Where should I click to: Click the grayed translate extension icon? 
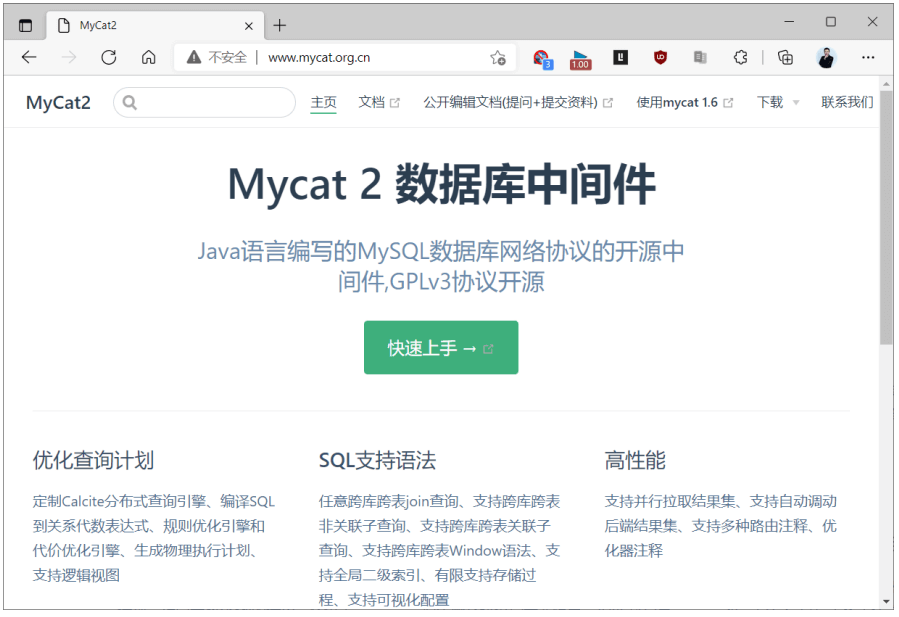700,57
